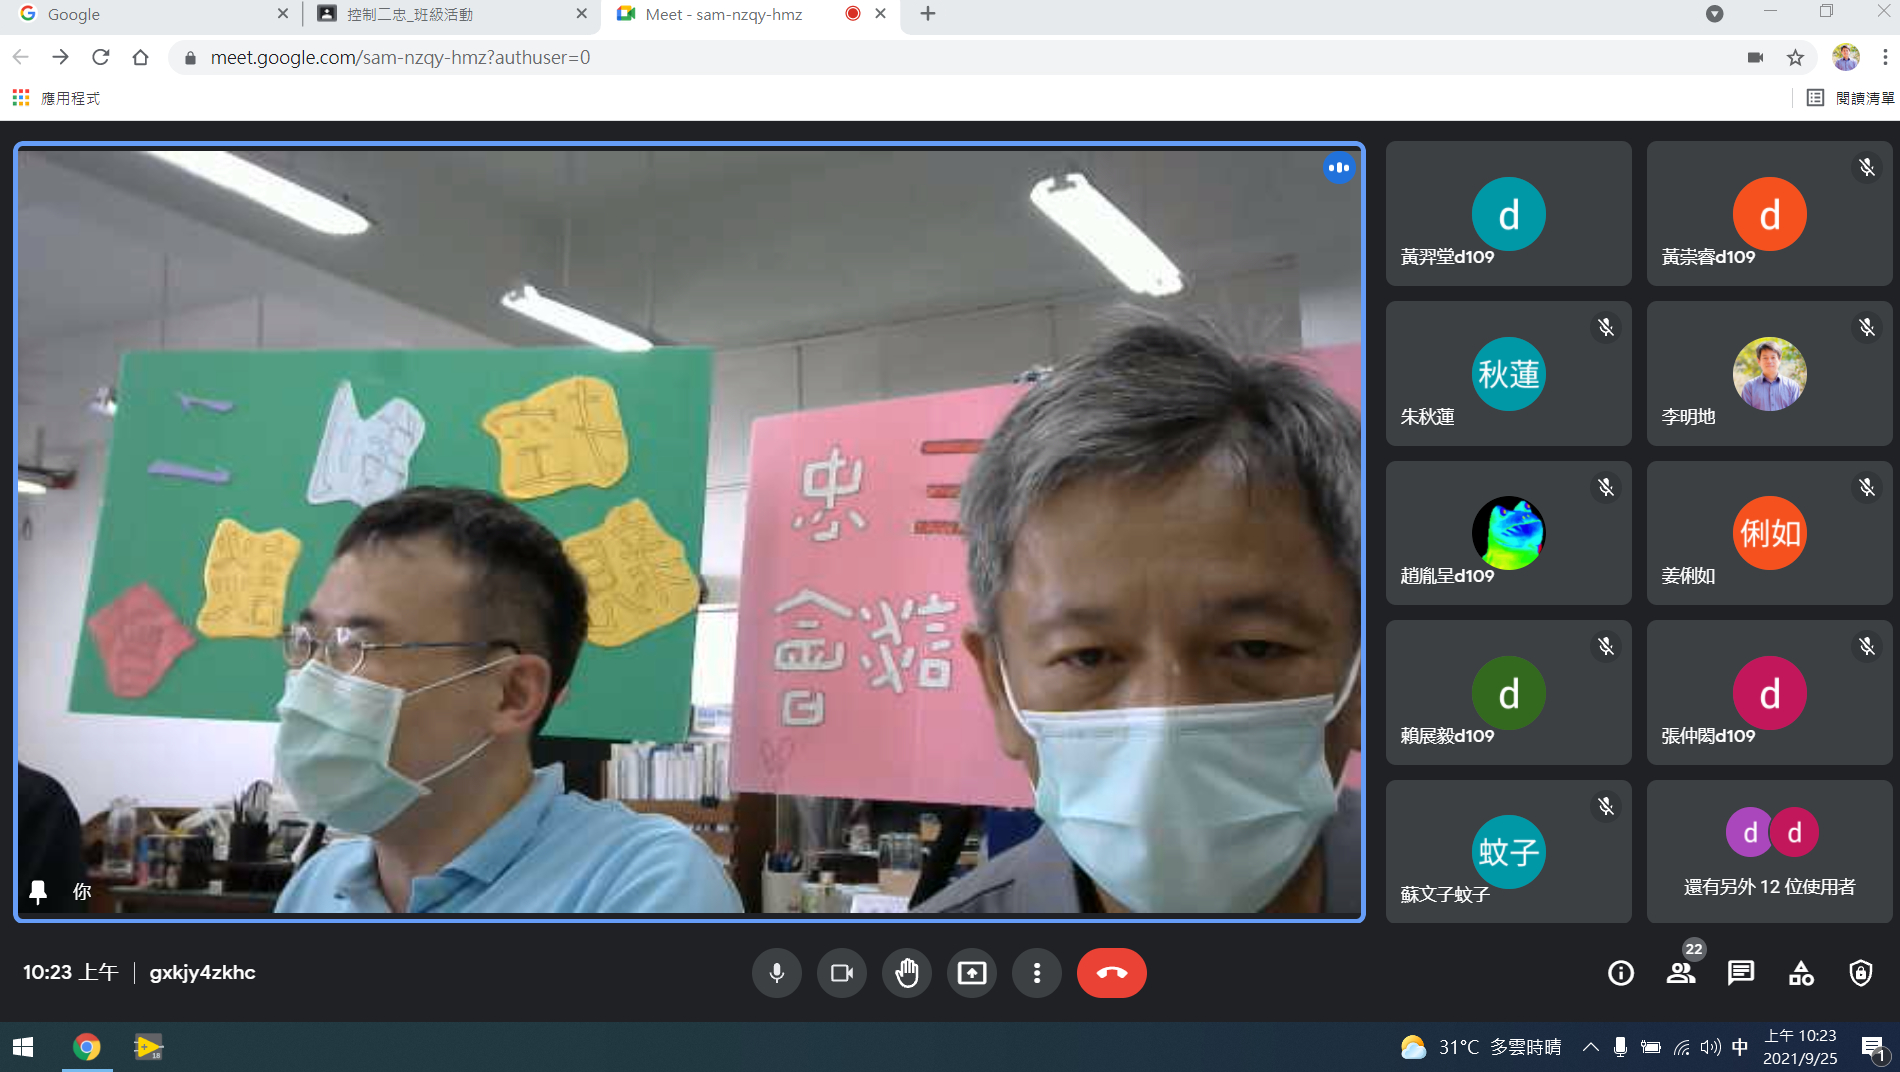Switch to 控制二忠_班級活動 tab
The image size is (1900, 1072).
coord(450,14)
